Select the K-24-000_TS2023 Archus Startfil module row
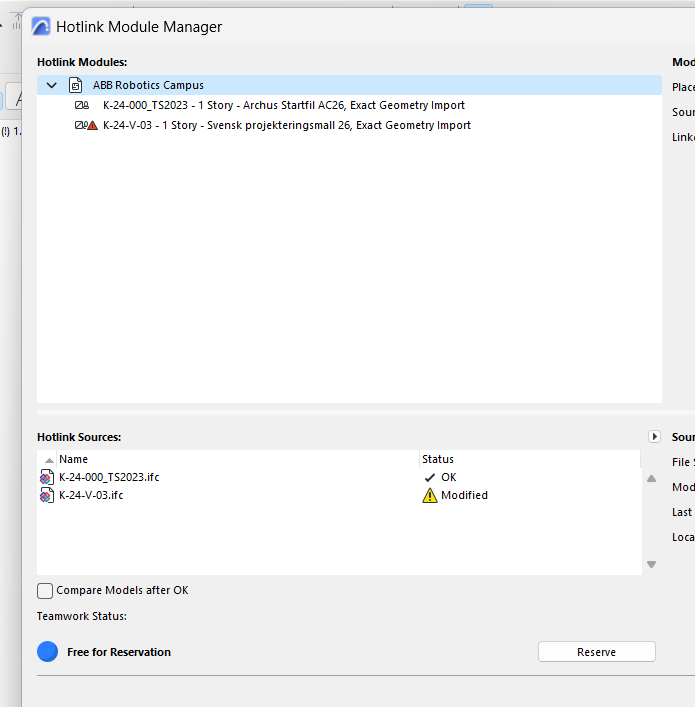 283,105
